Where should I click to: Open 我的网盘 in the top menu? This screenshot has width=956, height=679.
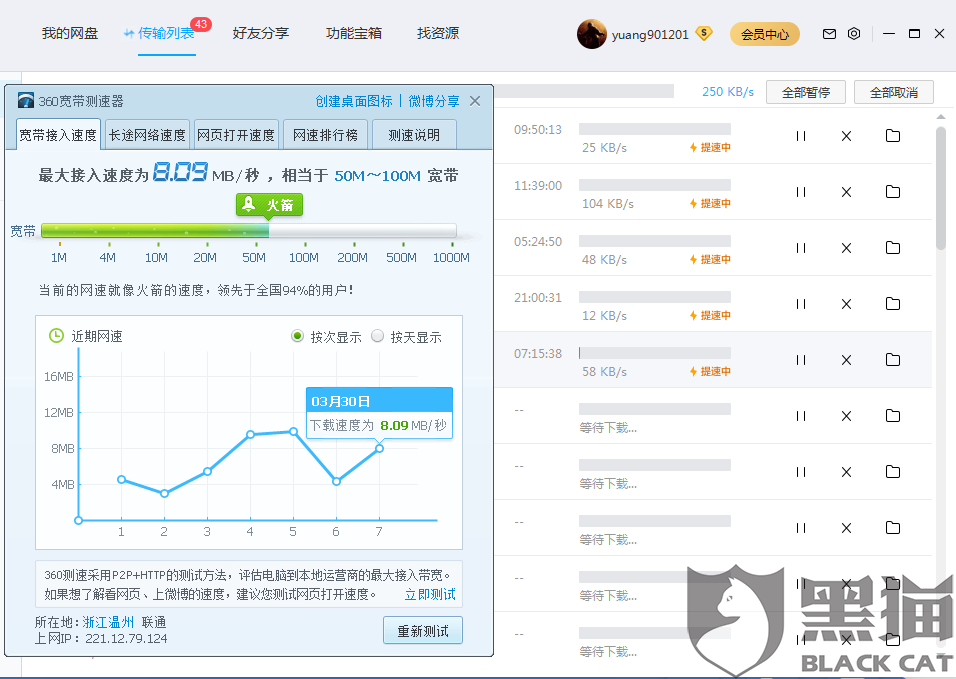70,34
